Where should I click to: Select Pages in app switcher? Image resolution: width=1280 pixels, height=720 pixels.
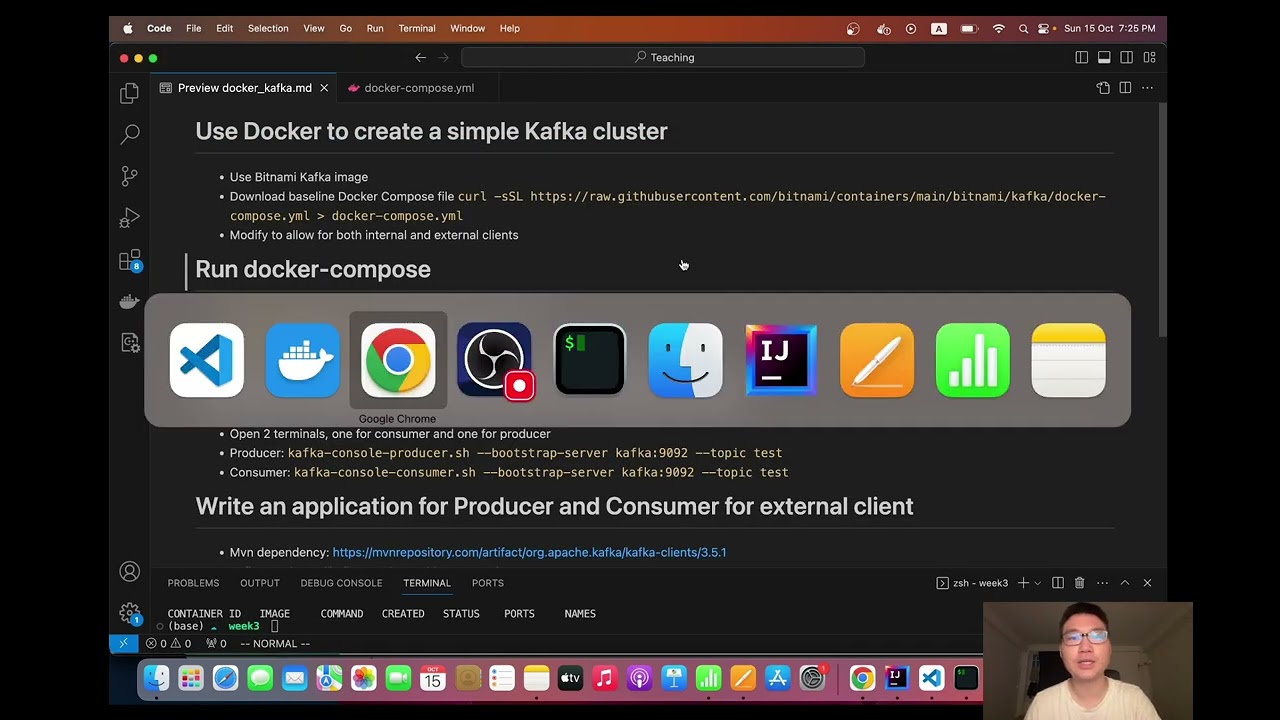pyautogui.click(x=877, y=360)
